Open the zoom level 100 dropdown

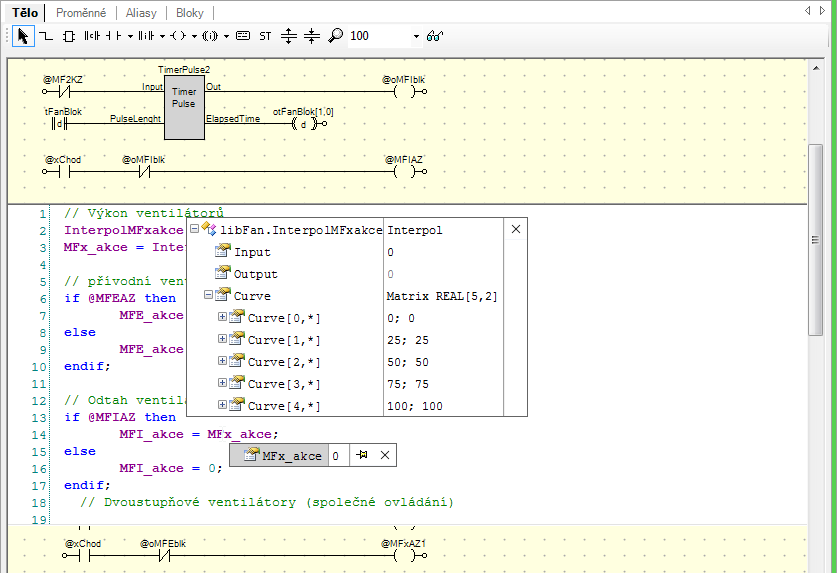[416, 36]
